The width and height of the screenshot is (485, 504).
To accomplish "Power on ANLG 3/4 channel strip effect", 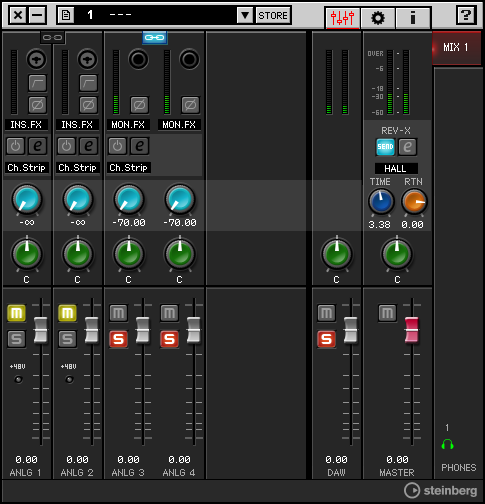I will (117, 146).
